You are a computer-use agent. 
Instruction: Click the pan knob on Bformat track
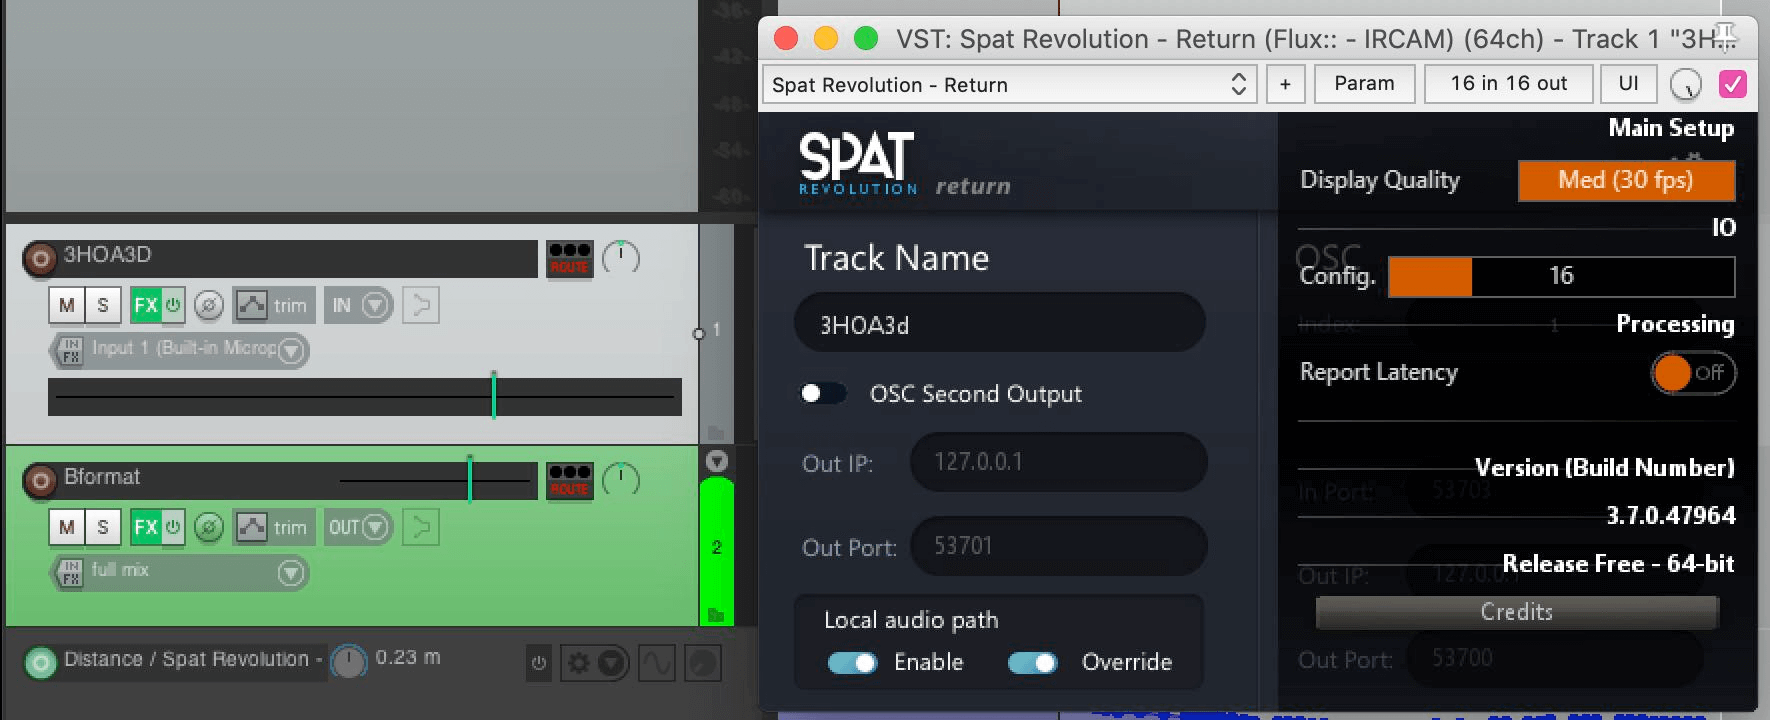(621, 480)
